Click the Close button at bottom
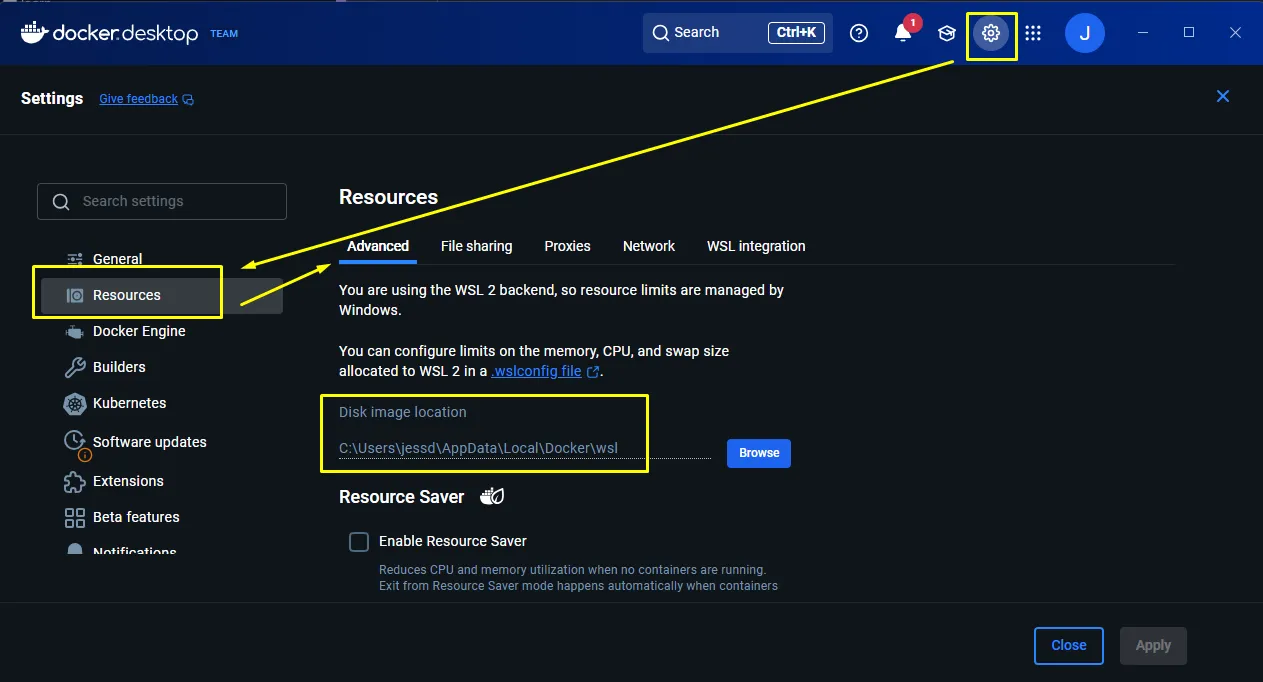 pos(1068,646)
